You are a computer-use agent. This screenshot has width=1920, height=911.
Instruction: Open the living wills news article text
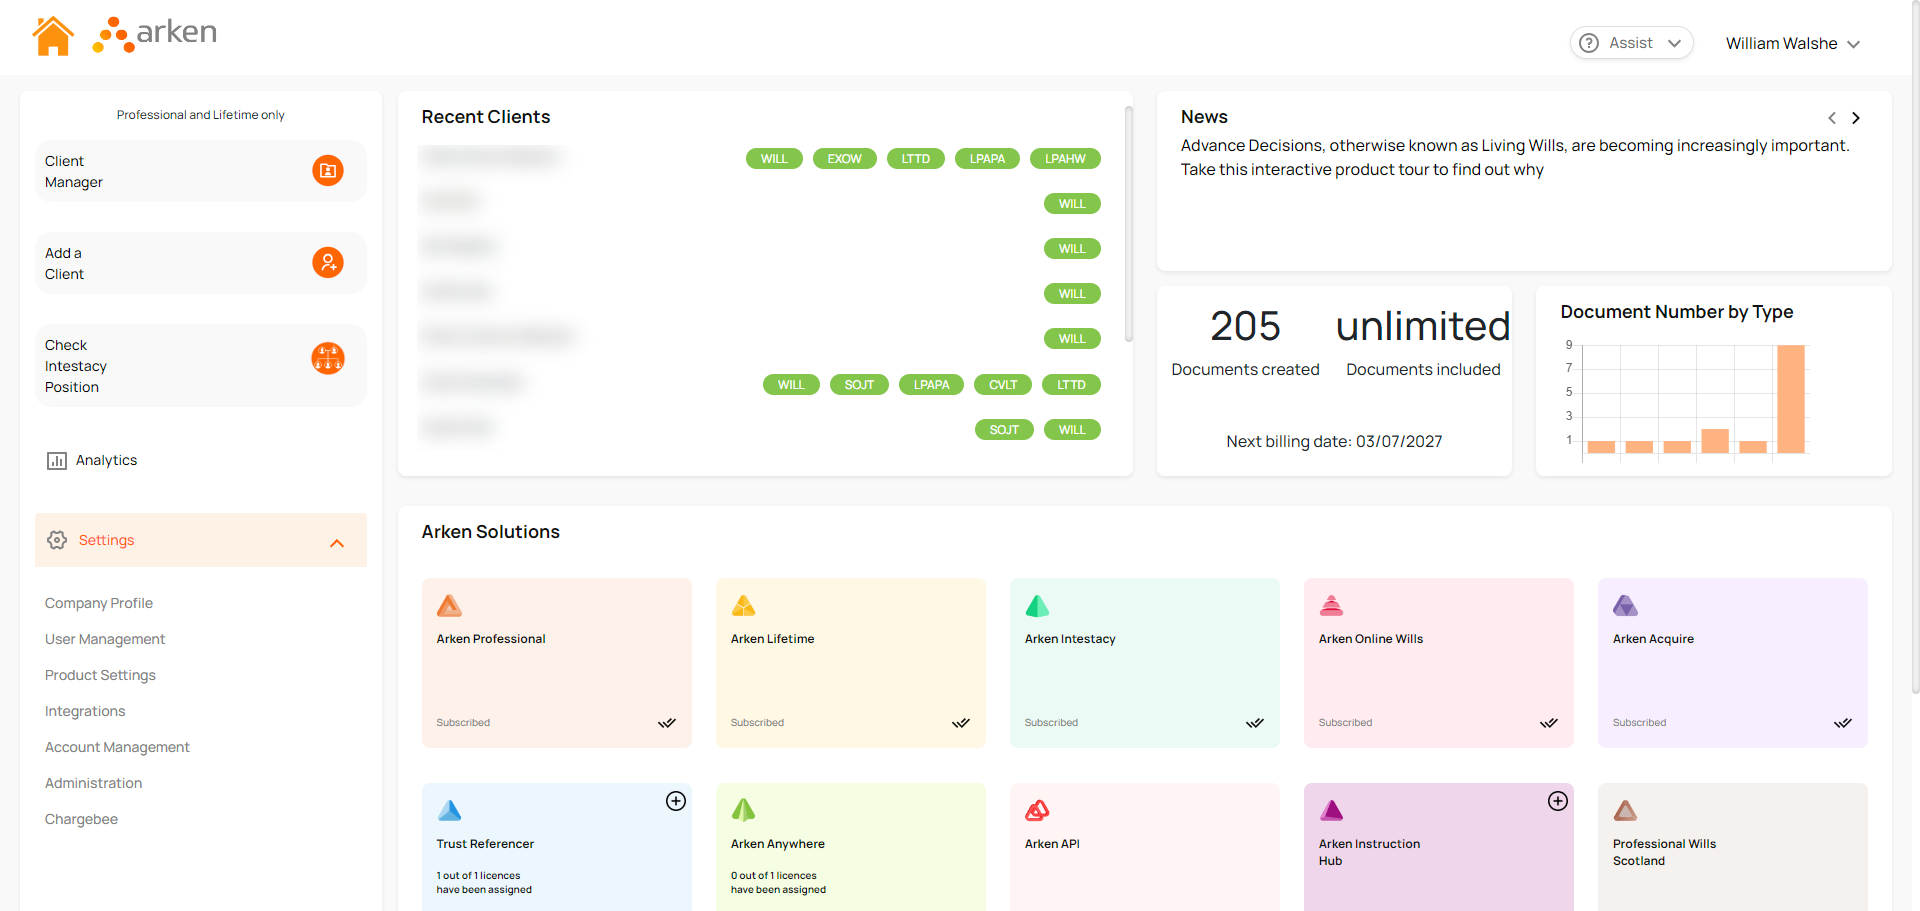(x=1515, y=158)
